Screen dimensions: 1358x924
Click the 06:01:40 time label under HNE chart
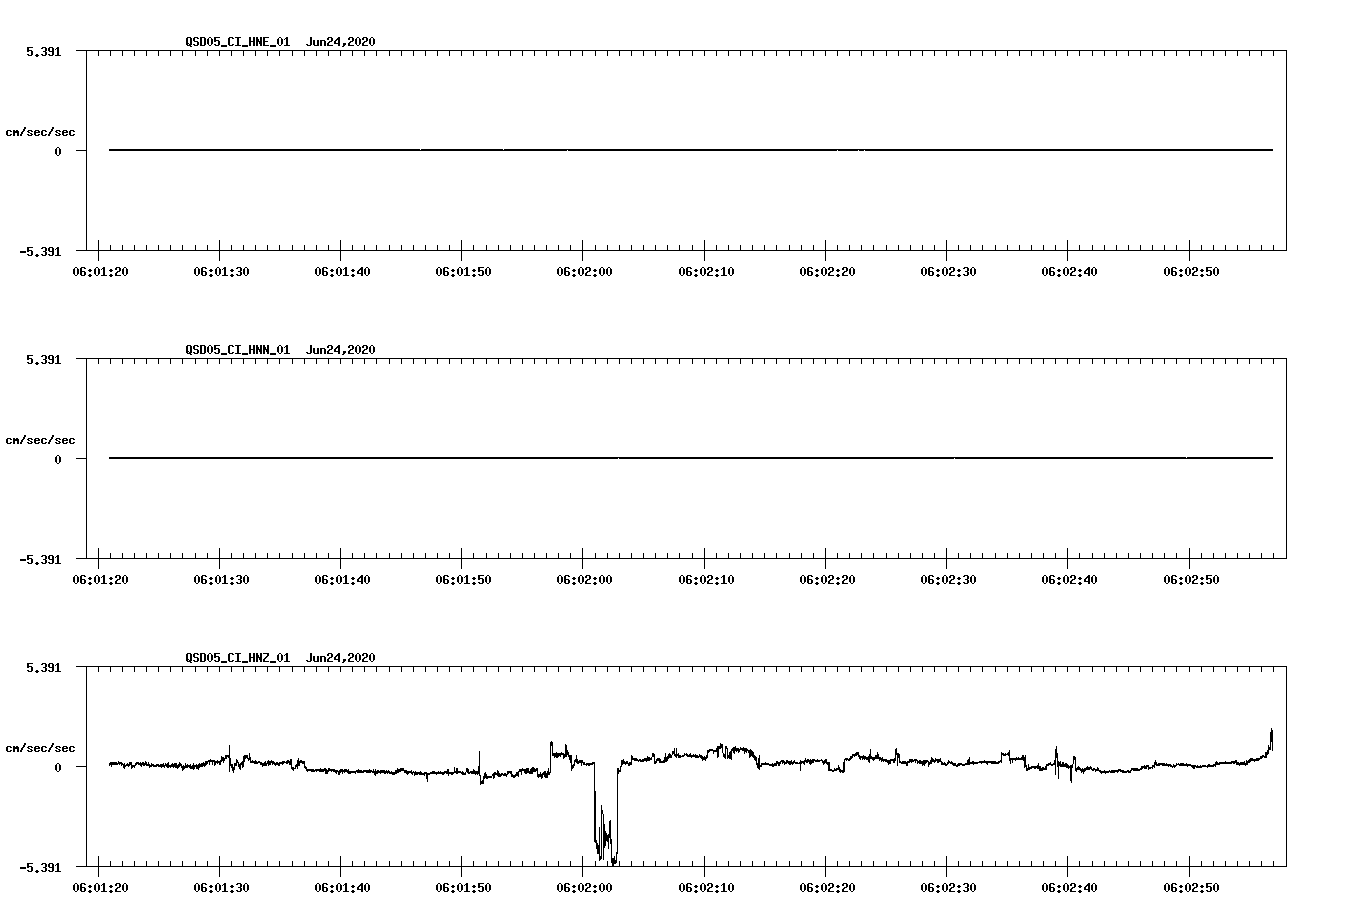[x=342, y=272]
